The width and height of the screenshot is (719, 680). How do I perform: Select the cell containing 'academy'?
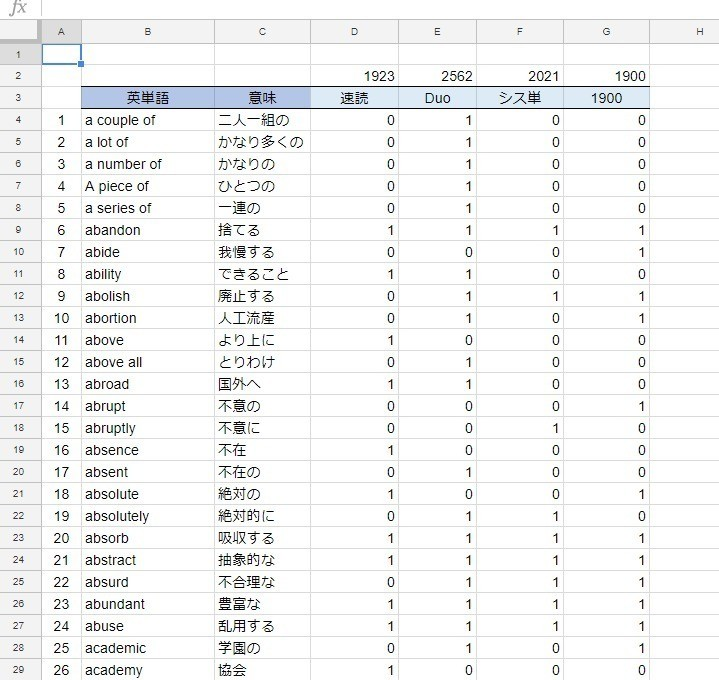[x=147, y=670]
